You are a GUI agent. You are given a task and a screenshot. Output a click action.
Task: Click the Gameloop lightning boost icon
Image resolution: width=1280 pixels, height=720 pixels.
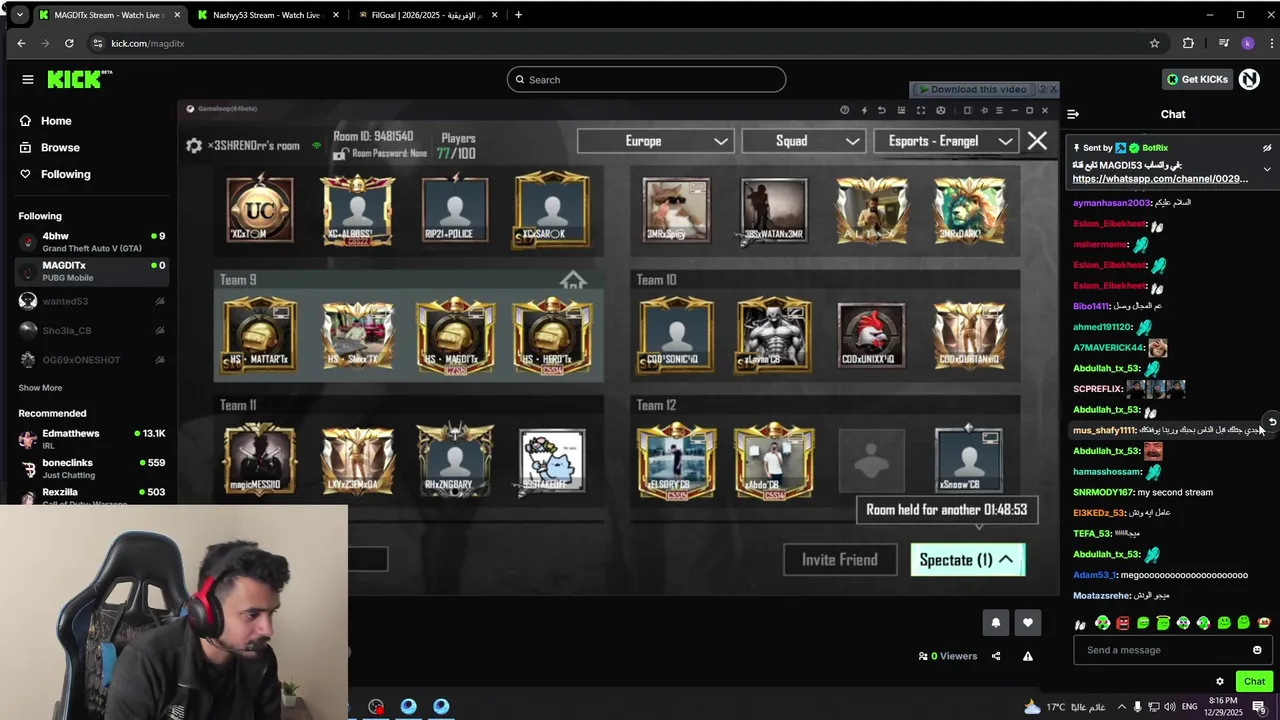click(x=864, y=110)
